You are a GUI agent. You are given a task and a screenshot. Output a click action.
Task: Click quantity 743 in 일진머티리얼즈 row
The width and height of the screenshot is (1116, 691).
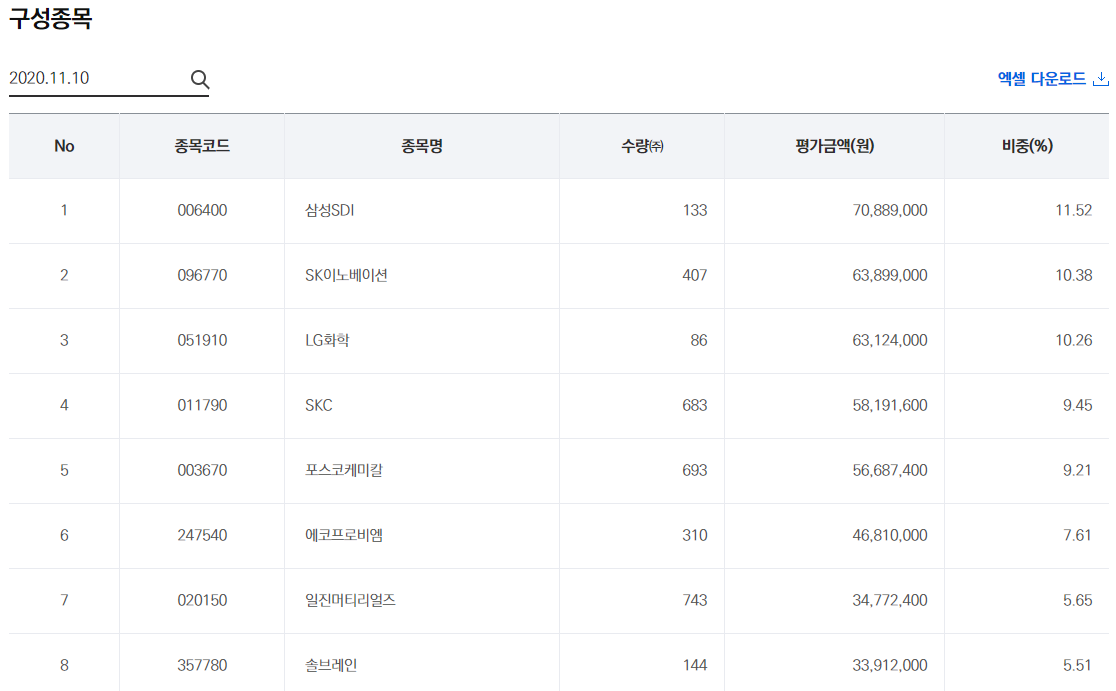point(695,601)
